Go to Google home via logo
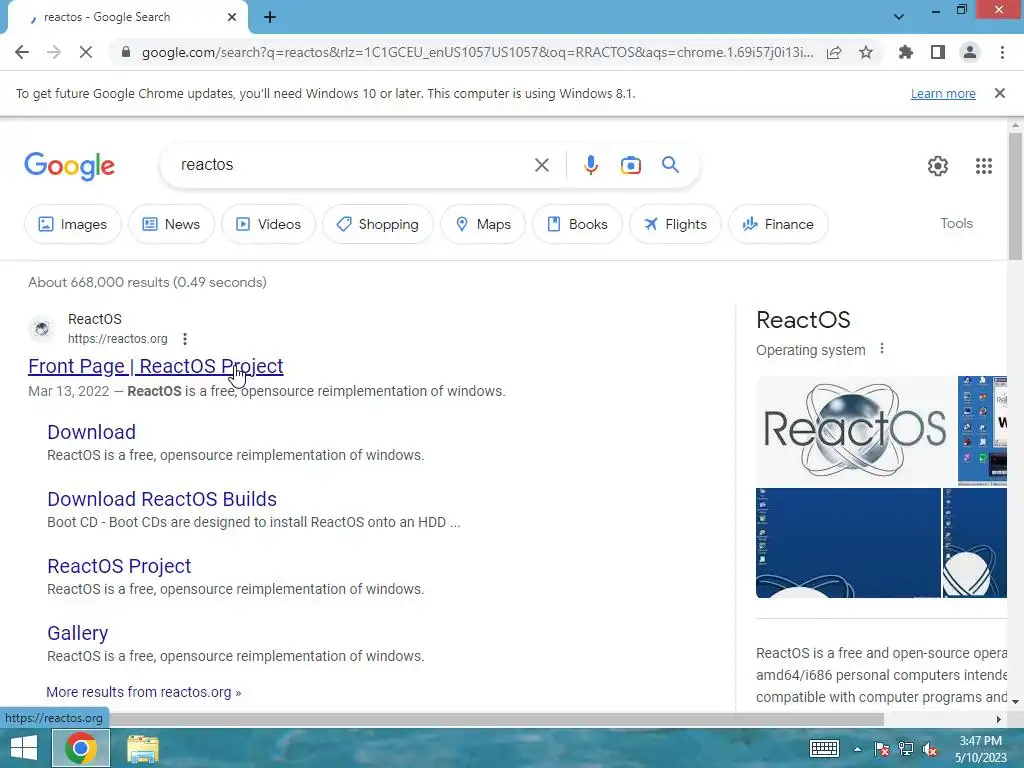 pos(70,166)
